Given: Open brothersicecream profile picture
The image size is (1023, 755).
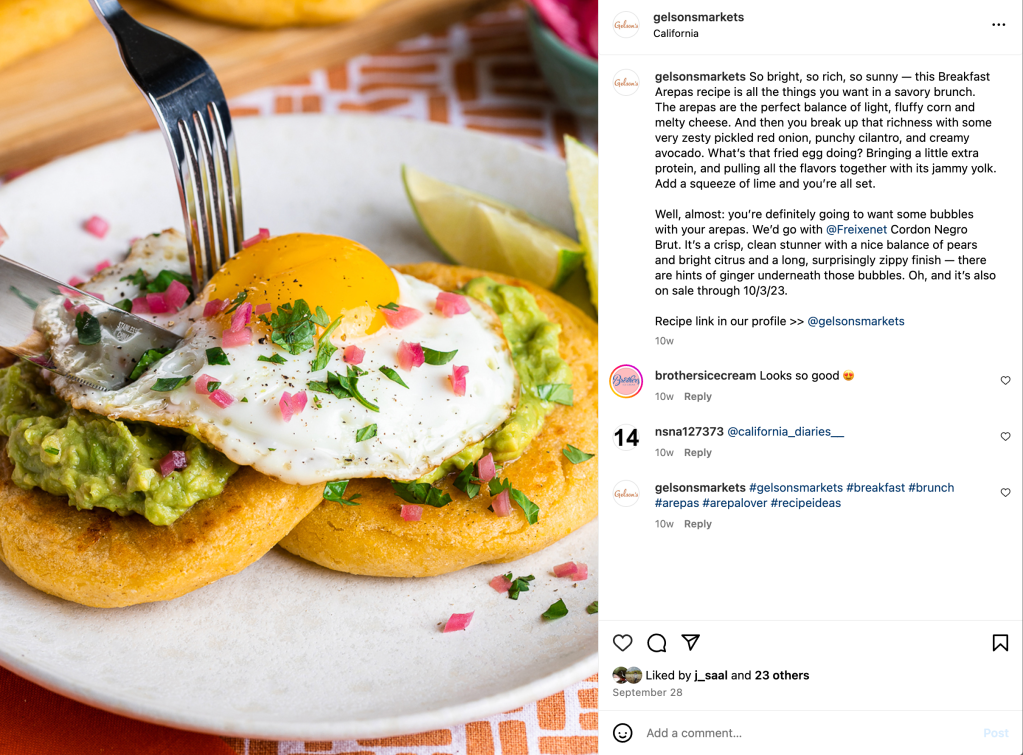Looking at the screenshot, I should [626, 381].
